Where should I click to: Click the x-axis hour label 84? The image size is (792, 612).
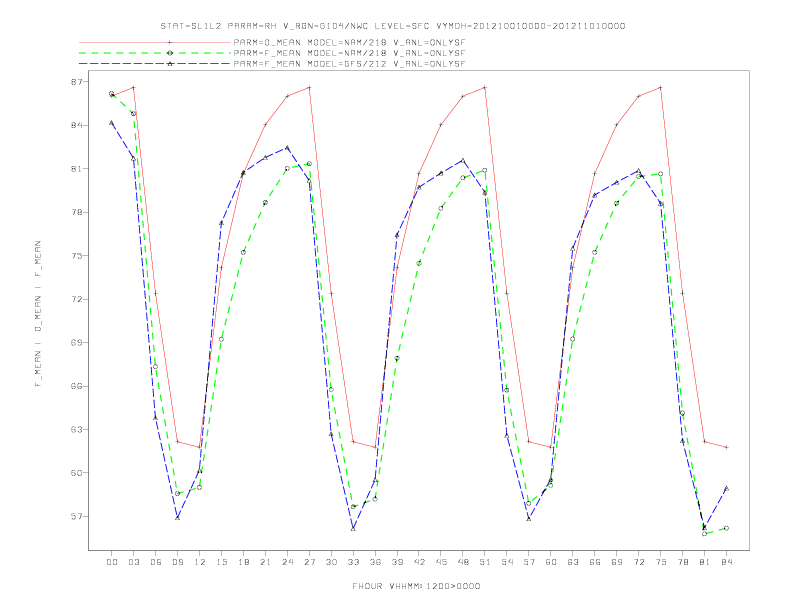coord(727,562)
